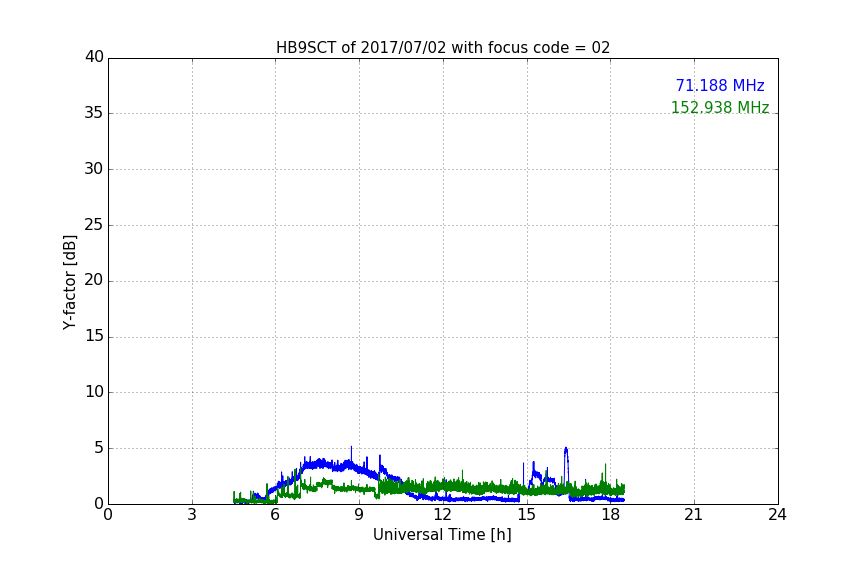864x576 pixels.
Task: Click the x-axis tick label '18'
Action: point(611,515)
